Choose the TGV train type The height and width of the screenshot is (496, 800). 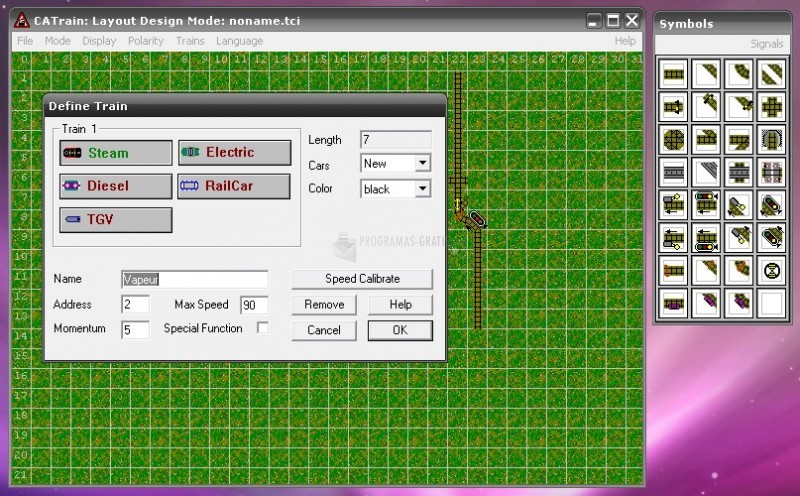click(116, 219)
